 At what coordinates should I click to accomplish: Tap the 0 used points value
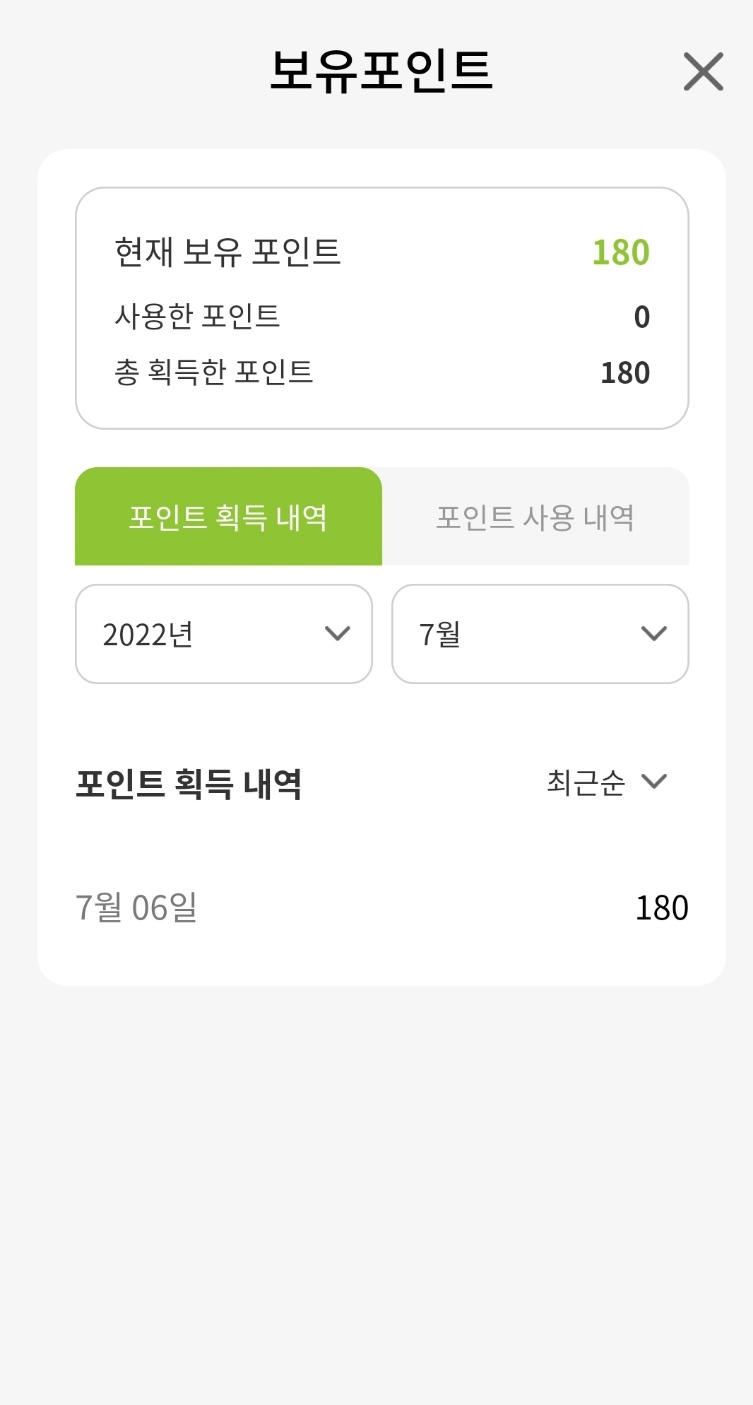(642, 317)
